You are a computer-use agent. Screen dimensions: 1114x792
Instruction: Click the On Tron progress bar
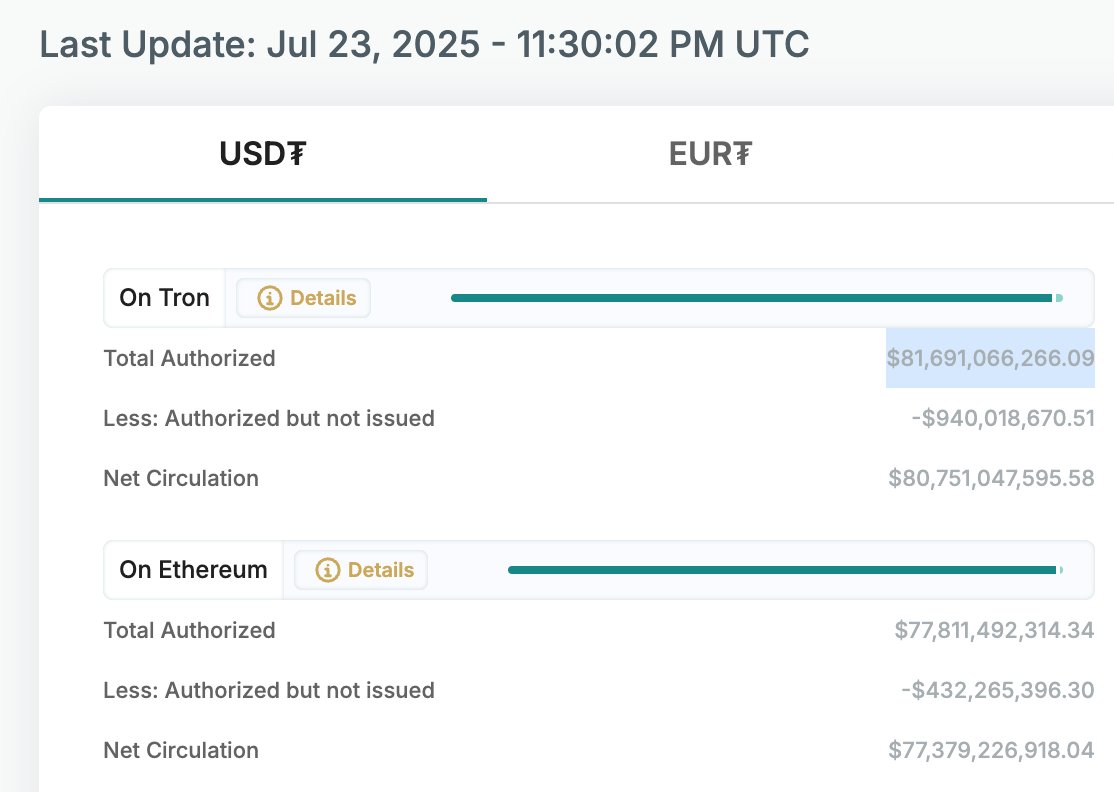[757, 298]
